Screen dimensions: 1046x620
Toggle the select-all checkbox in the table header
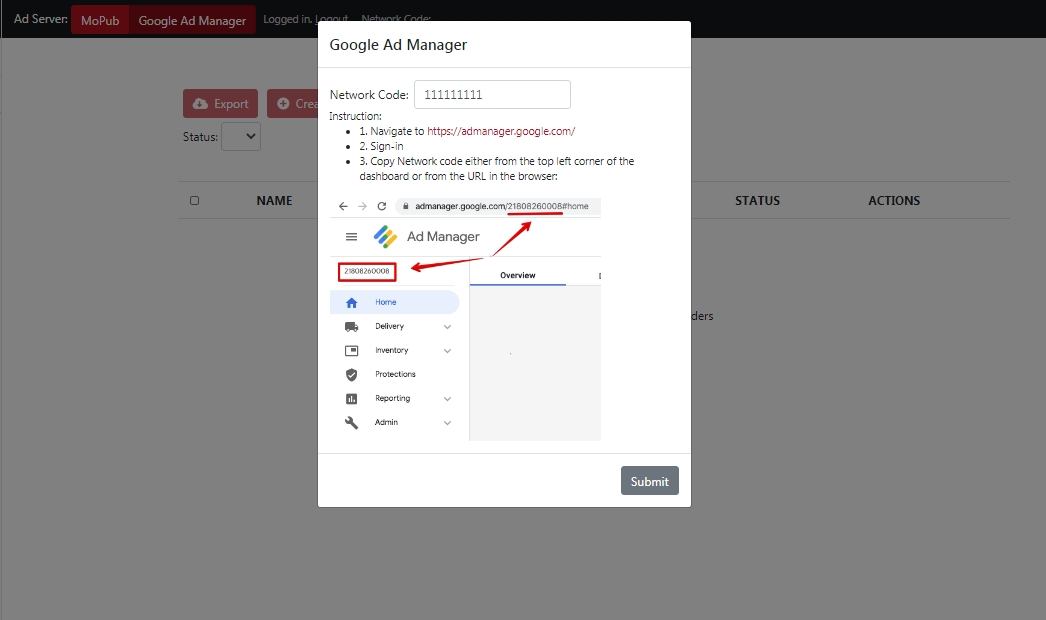pos(194,200)
